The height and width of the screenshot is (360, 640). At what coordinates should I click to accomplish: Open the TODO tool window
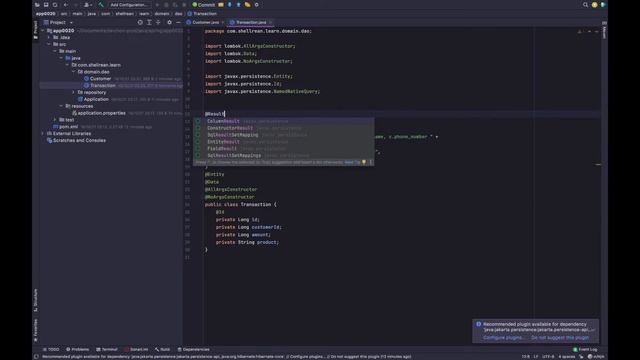pyautogui.click(x=51, y=349)
